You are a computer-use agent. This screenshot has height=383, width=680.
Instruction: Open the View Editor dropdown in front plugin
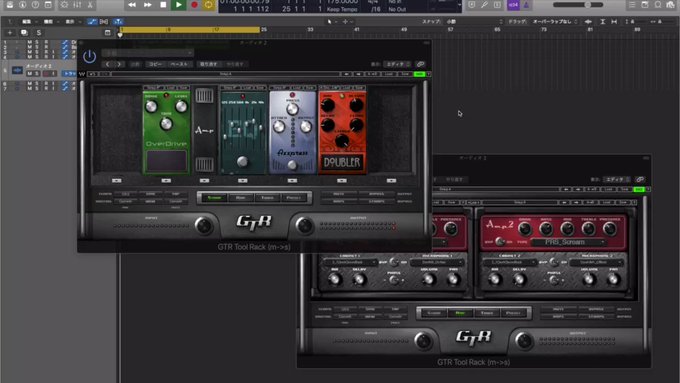[397, 64]
